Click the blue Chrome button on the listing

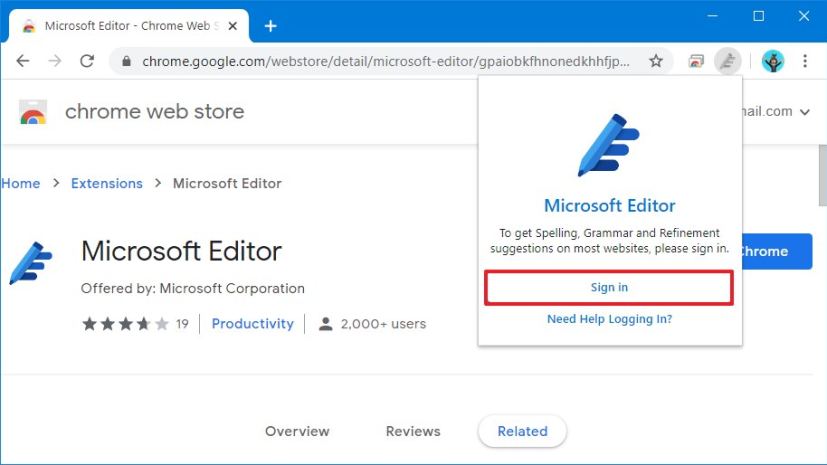[x=777, y=251]
